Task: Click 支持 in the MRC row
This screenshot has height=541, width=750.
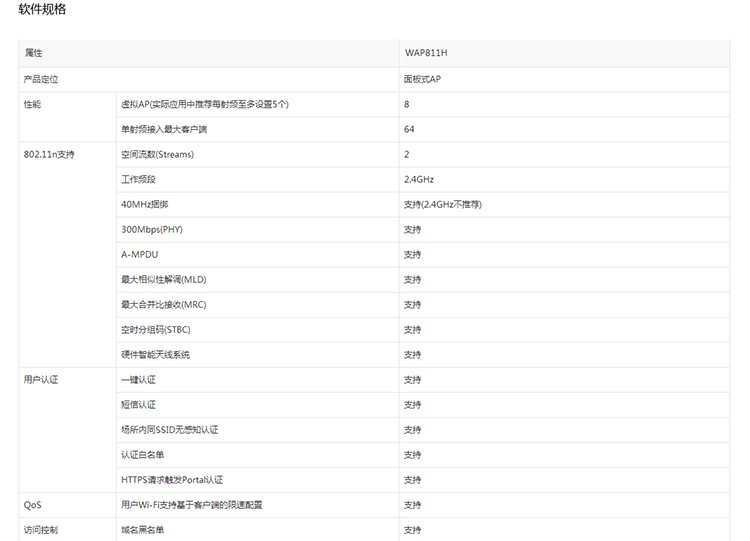Action: click(x=564, y=305)
